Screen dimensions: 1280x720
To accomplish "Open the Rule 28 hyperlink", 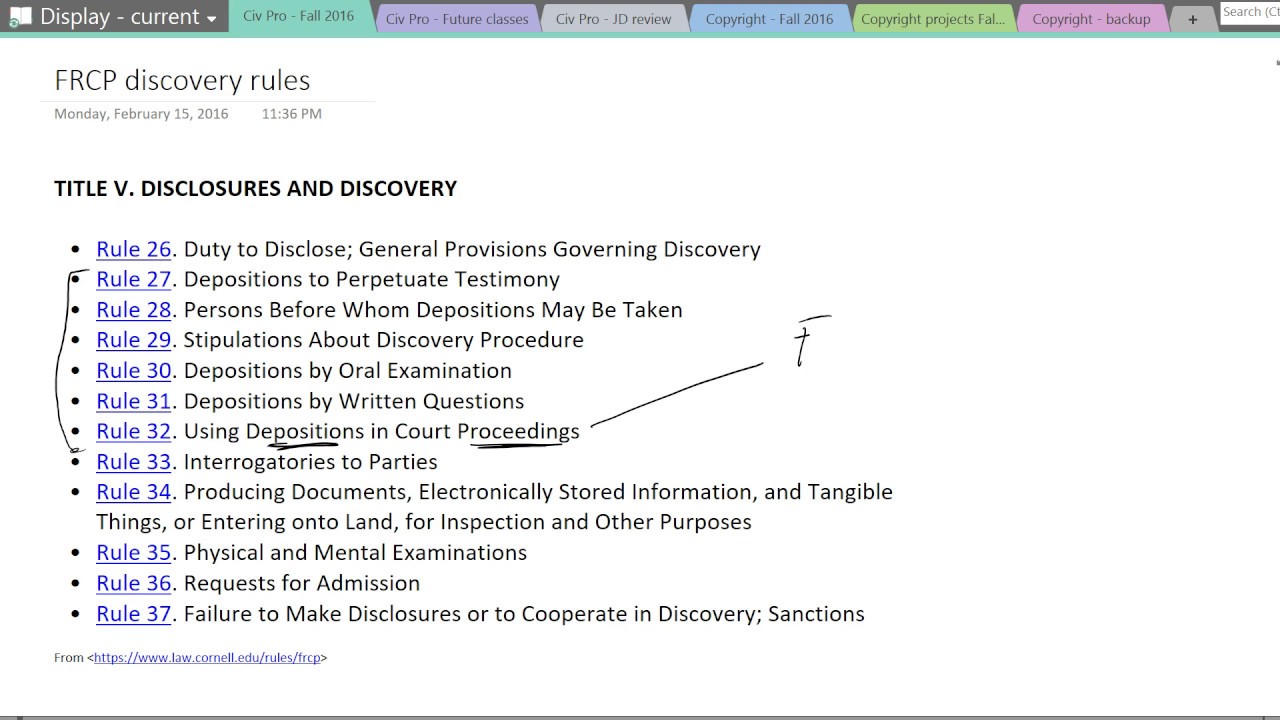I will tap(134, 310).
